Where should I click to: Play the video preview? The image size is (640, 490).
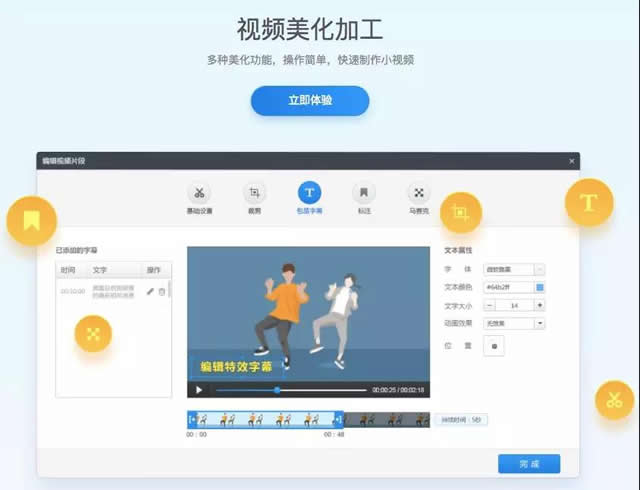click(x=199, y=389)
